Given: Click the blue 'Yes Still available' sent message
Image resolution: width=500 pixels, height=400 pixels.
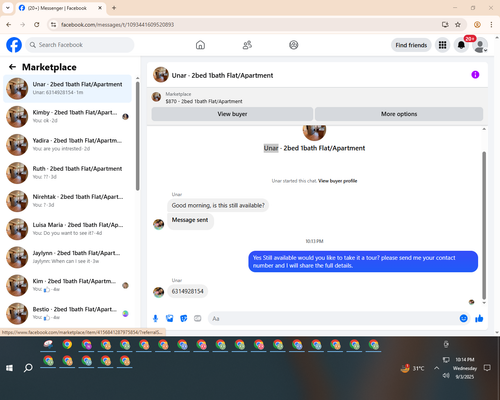Looking at the screenshot, I should point(363,262).
